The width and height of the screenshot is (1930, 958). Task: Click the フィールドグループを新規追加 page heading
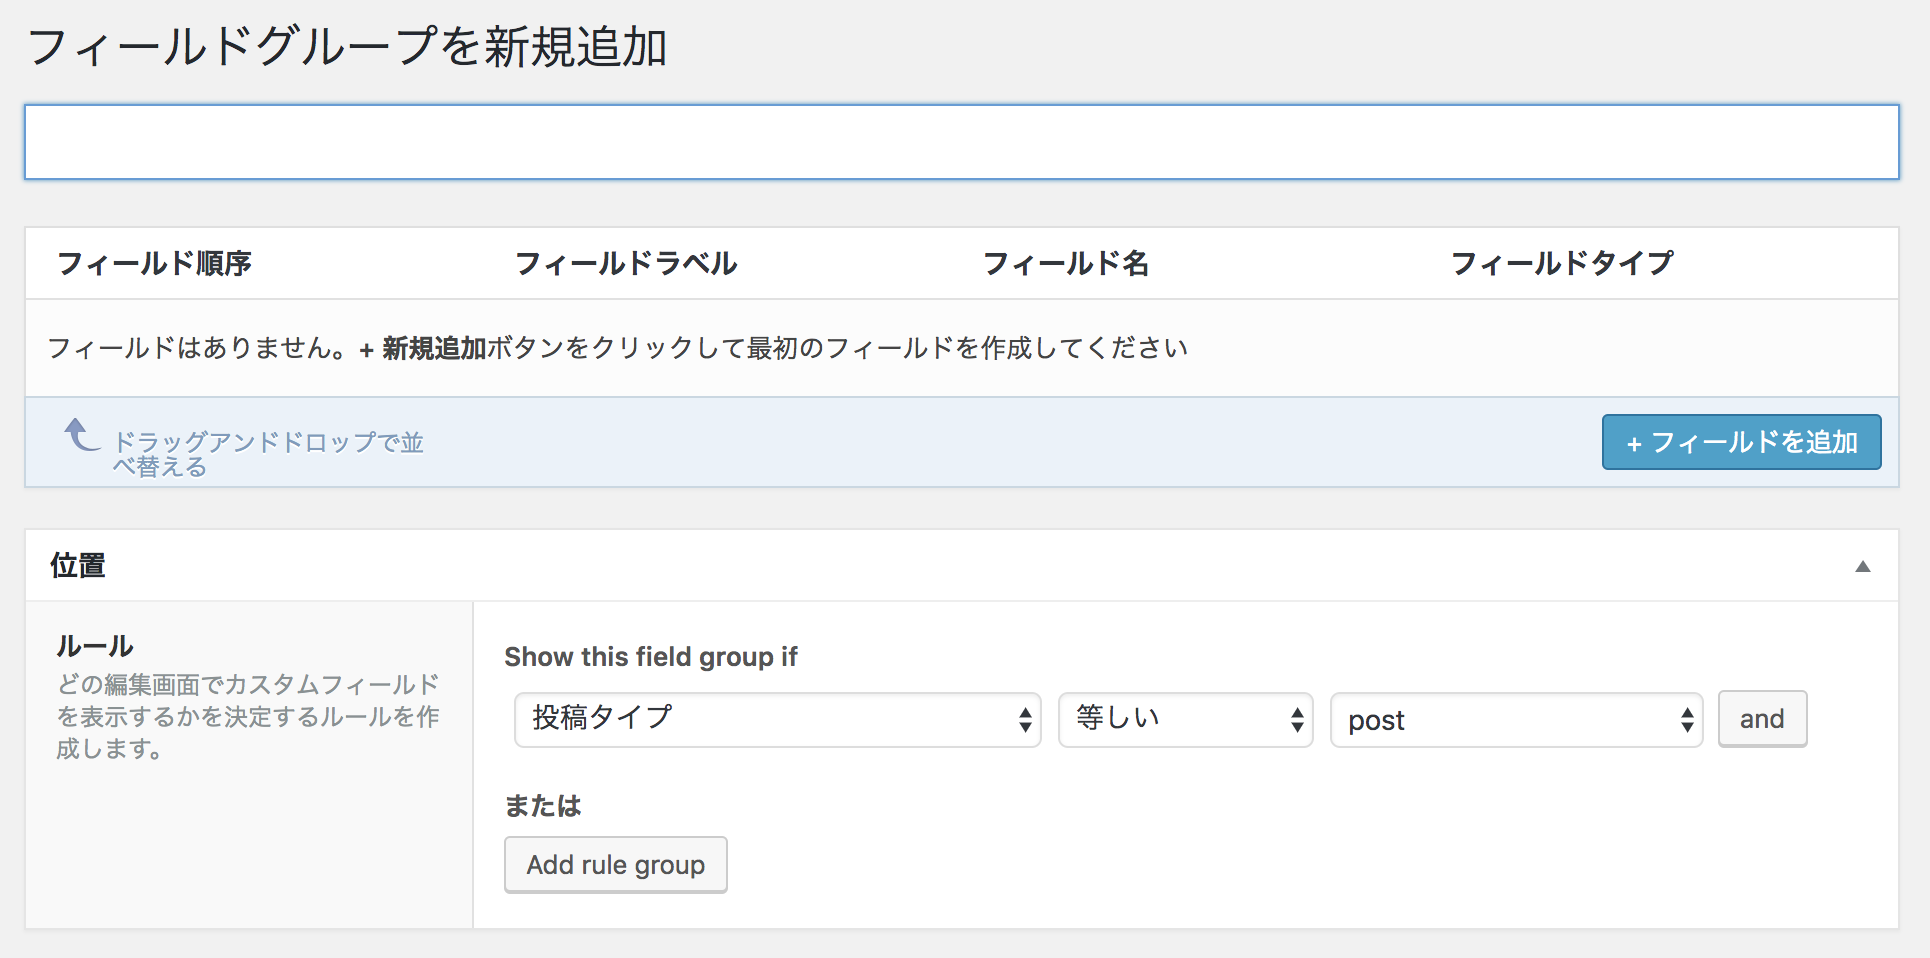[x=347, y=47]
